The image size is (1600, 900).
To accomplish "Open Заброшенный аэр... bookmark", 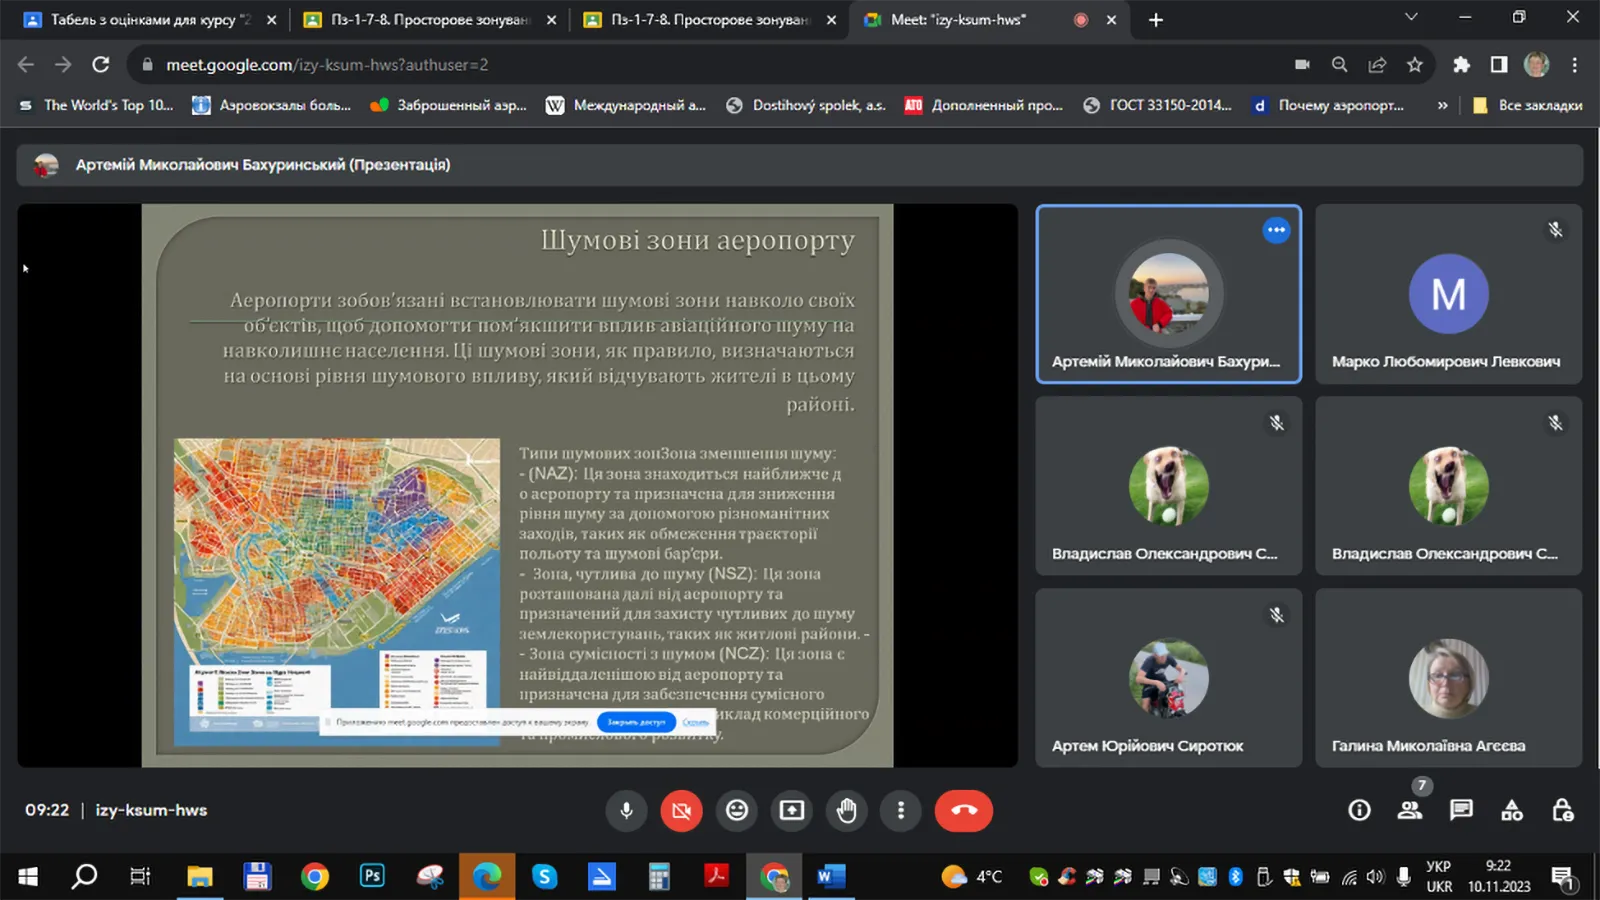I will pos(448,105).
